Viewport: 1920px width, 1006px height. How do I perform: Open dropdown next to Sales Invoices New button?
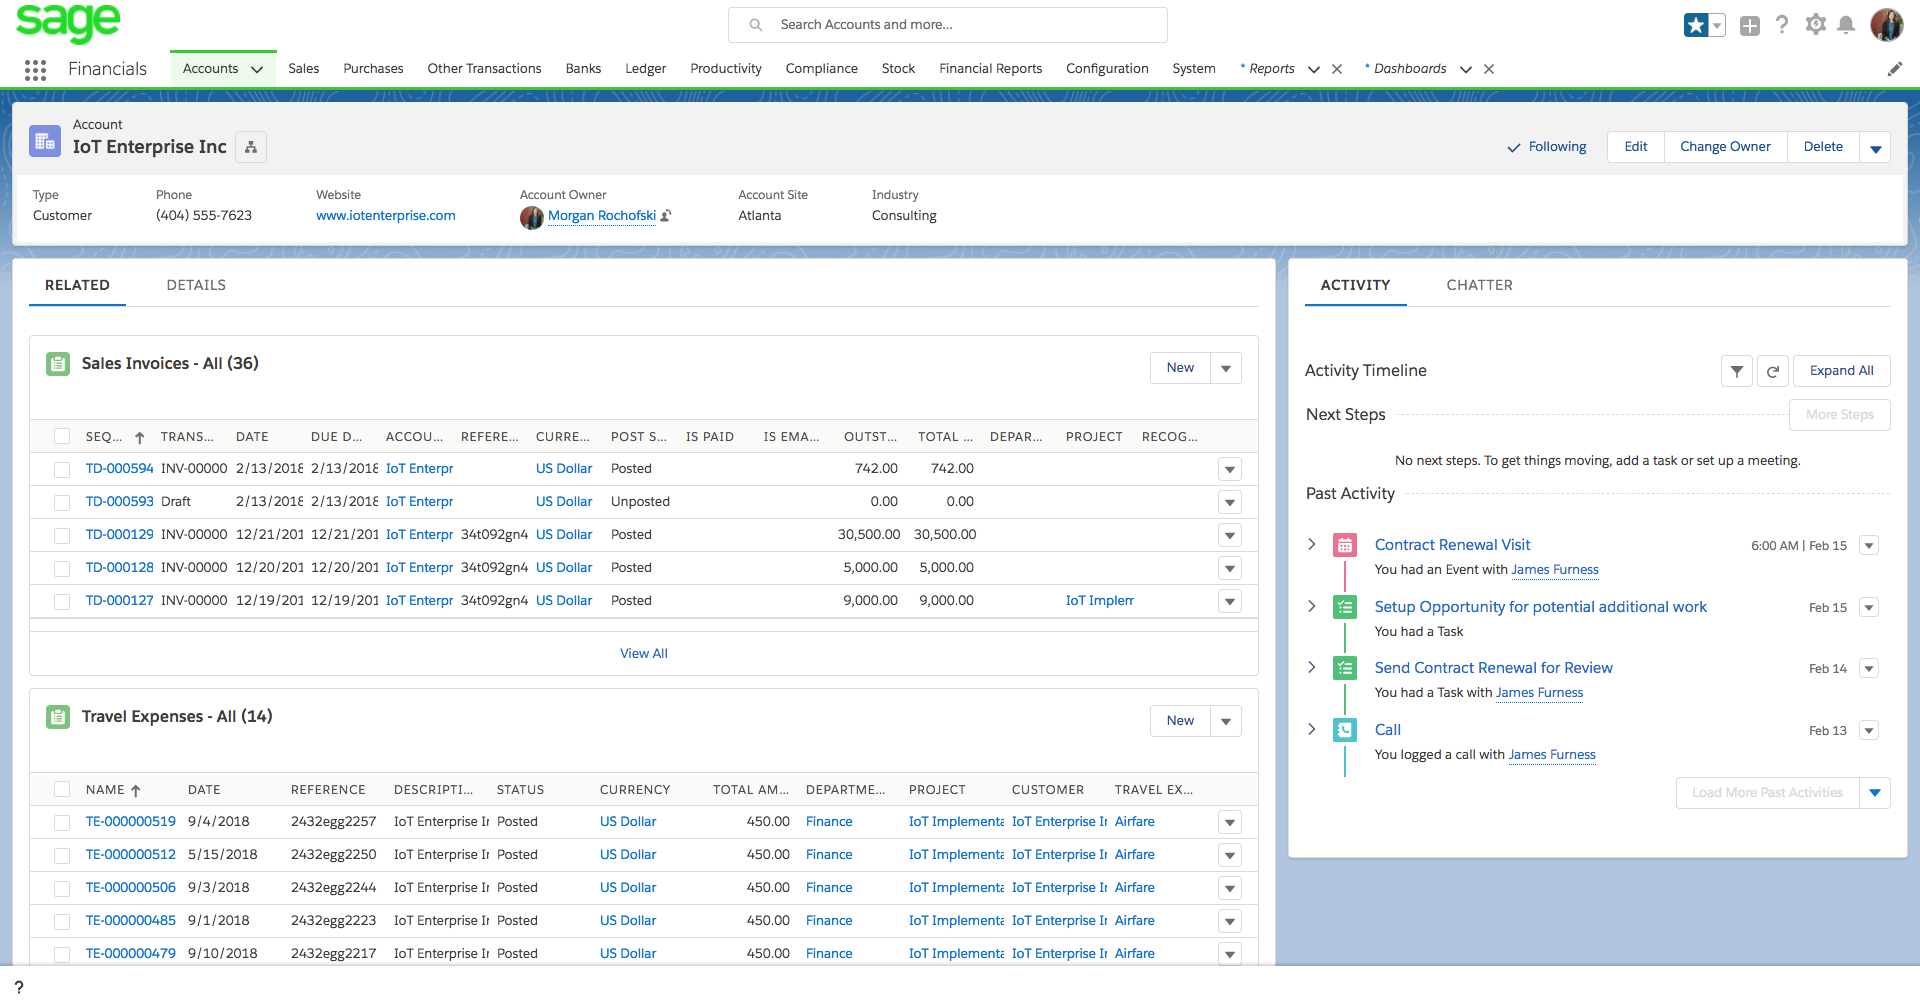tap(1226, 368)
